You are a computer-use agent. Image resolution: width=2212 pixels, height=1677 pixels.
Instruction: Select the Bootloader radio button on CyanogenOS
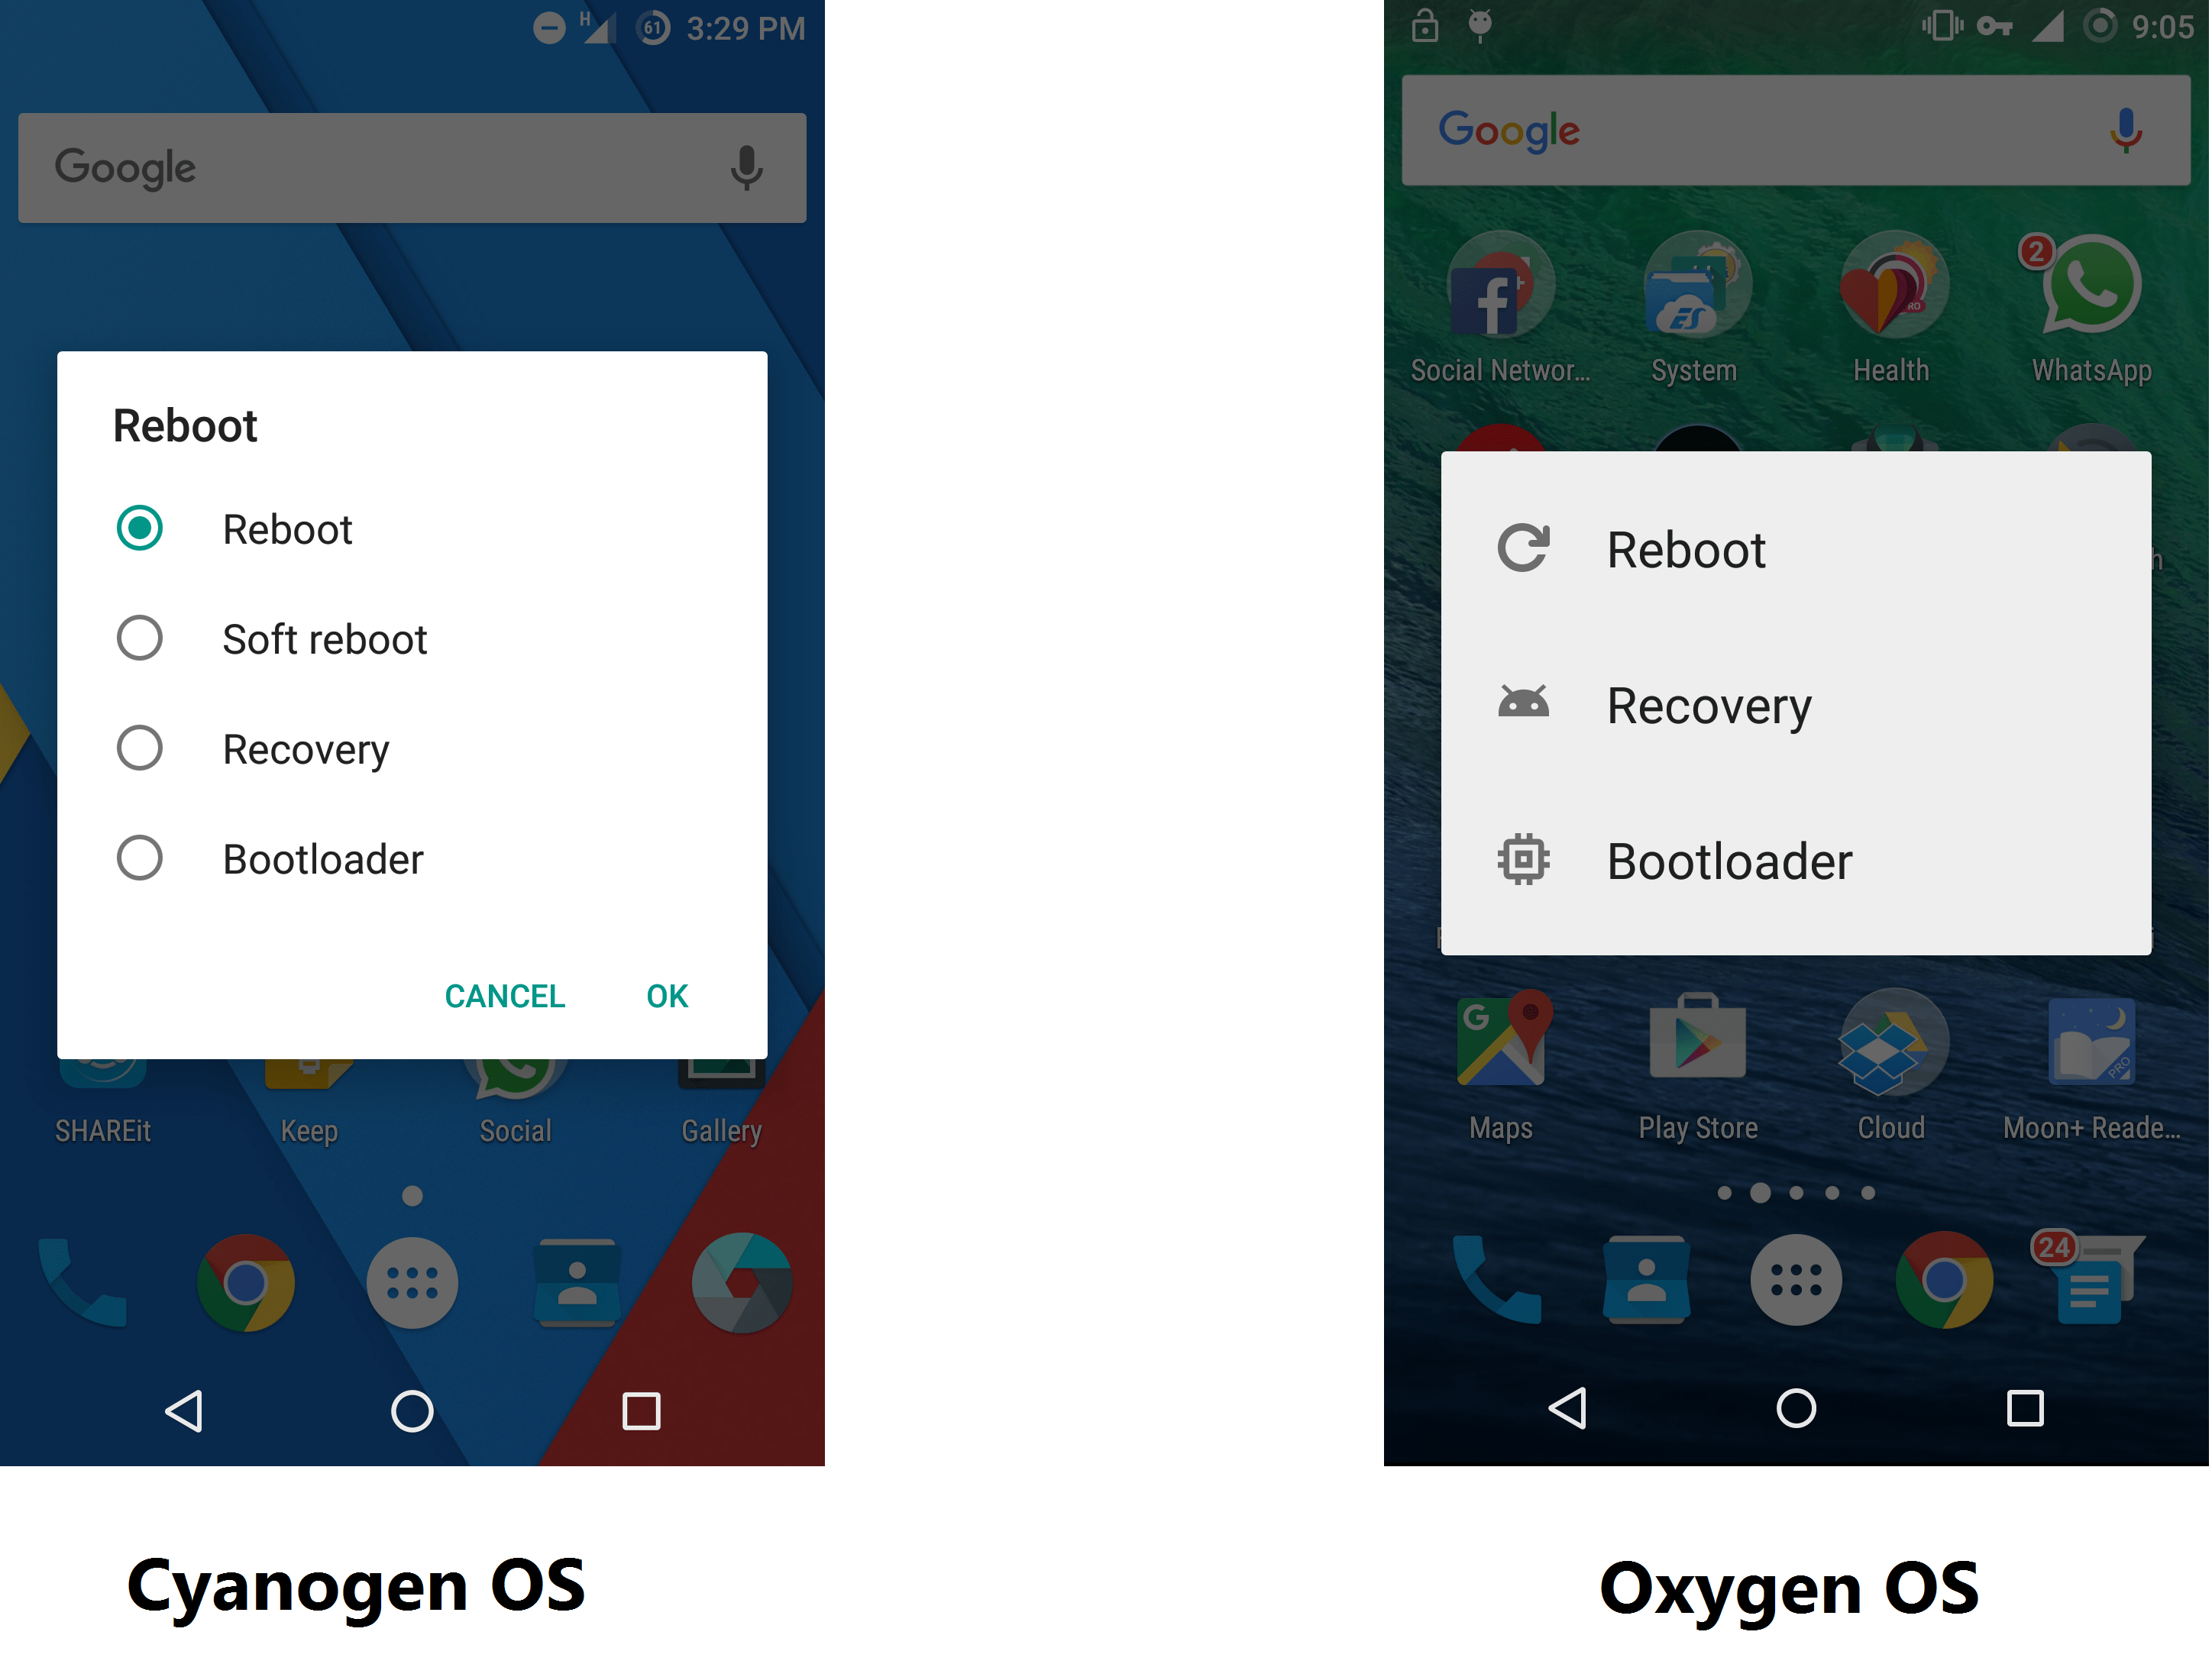(x=139, y=858)
